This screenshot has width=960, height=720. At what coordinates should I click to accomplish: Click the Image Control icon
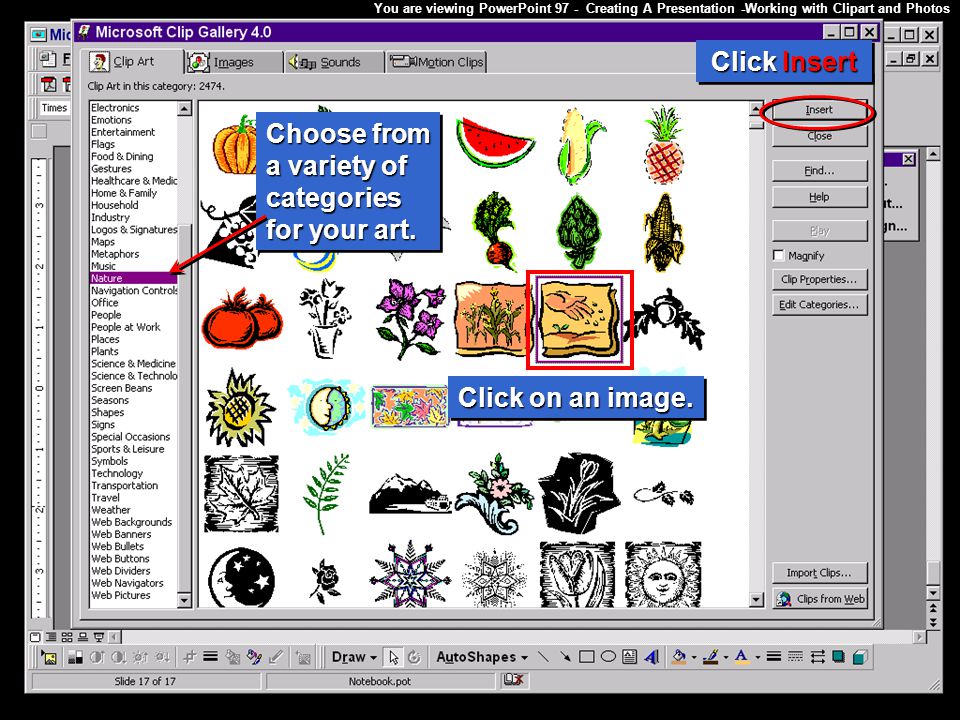coord(75,658)
